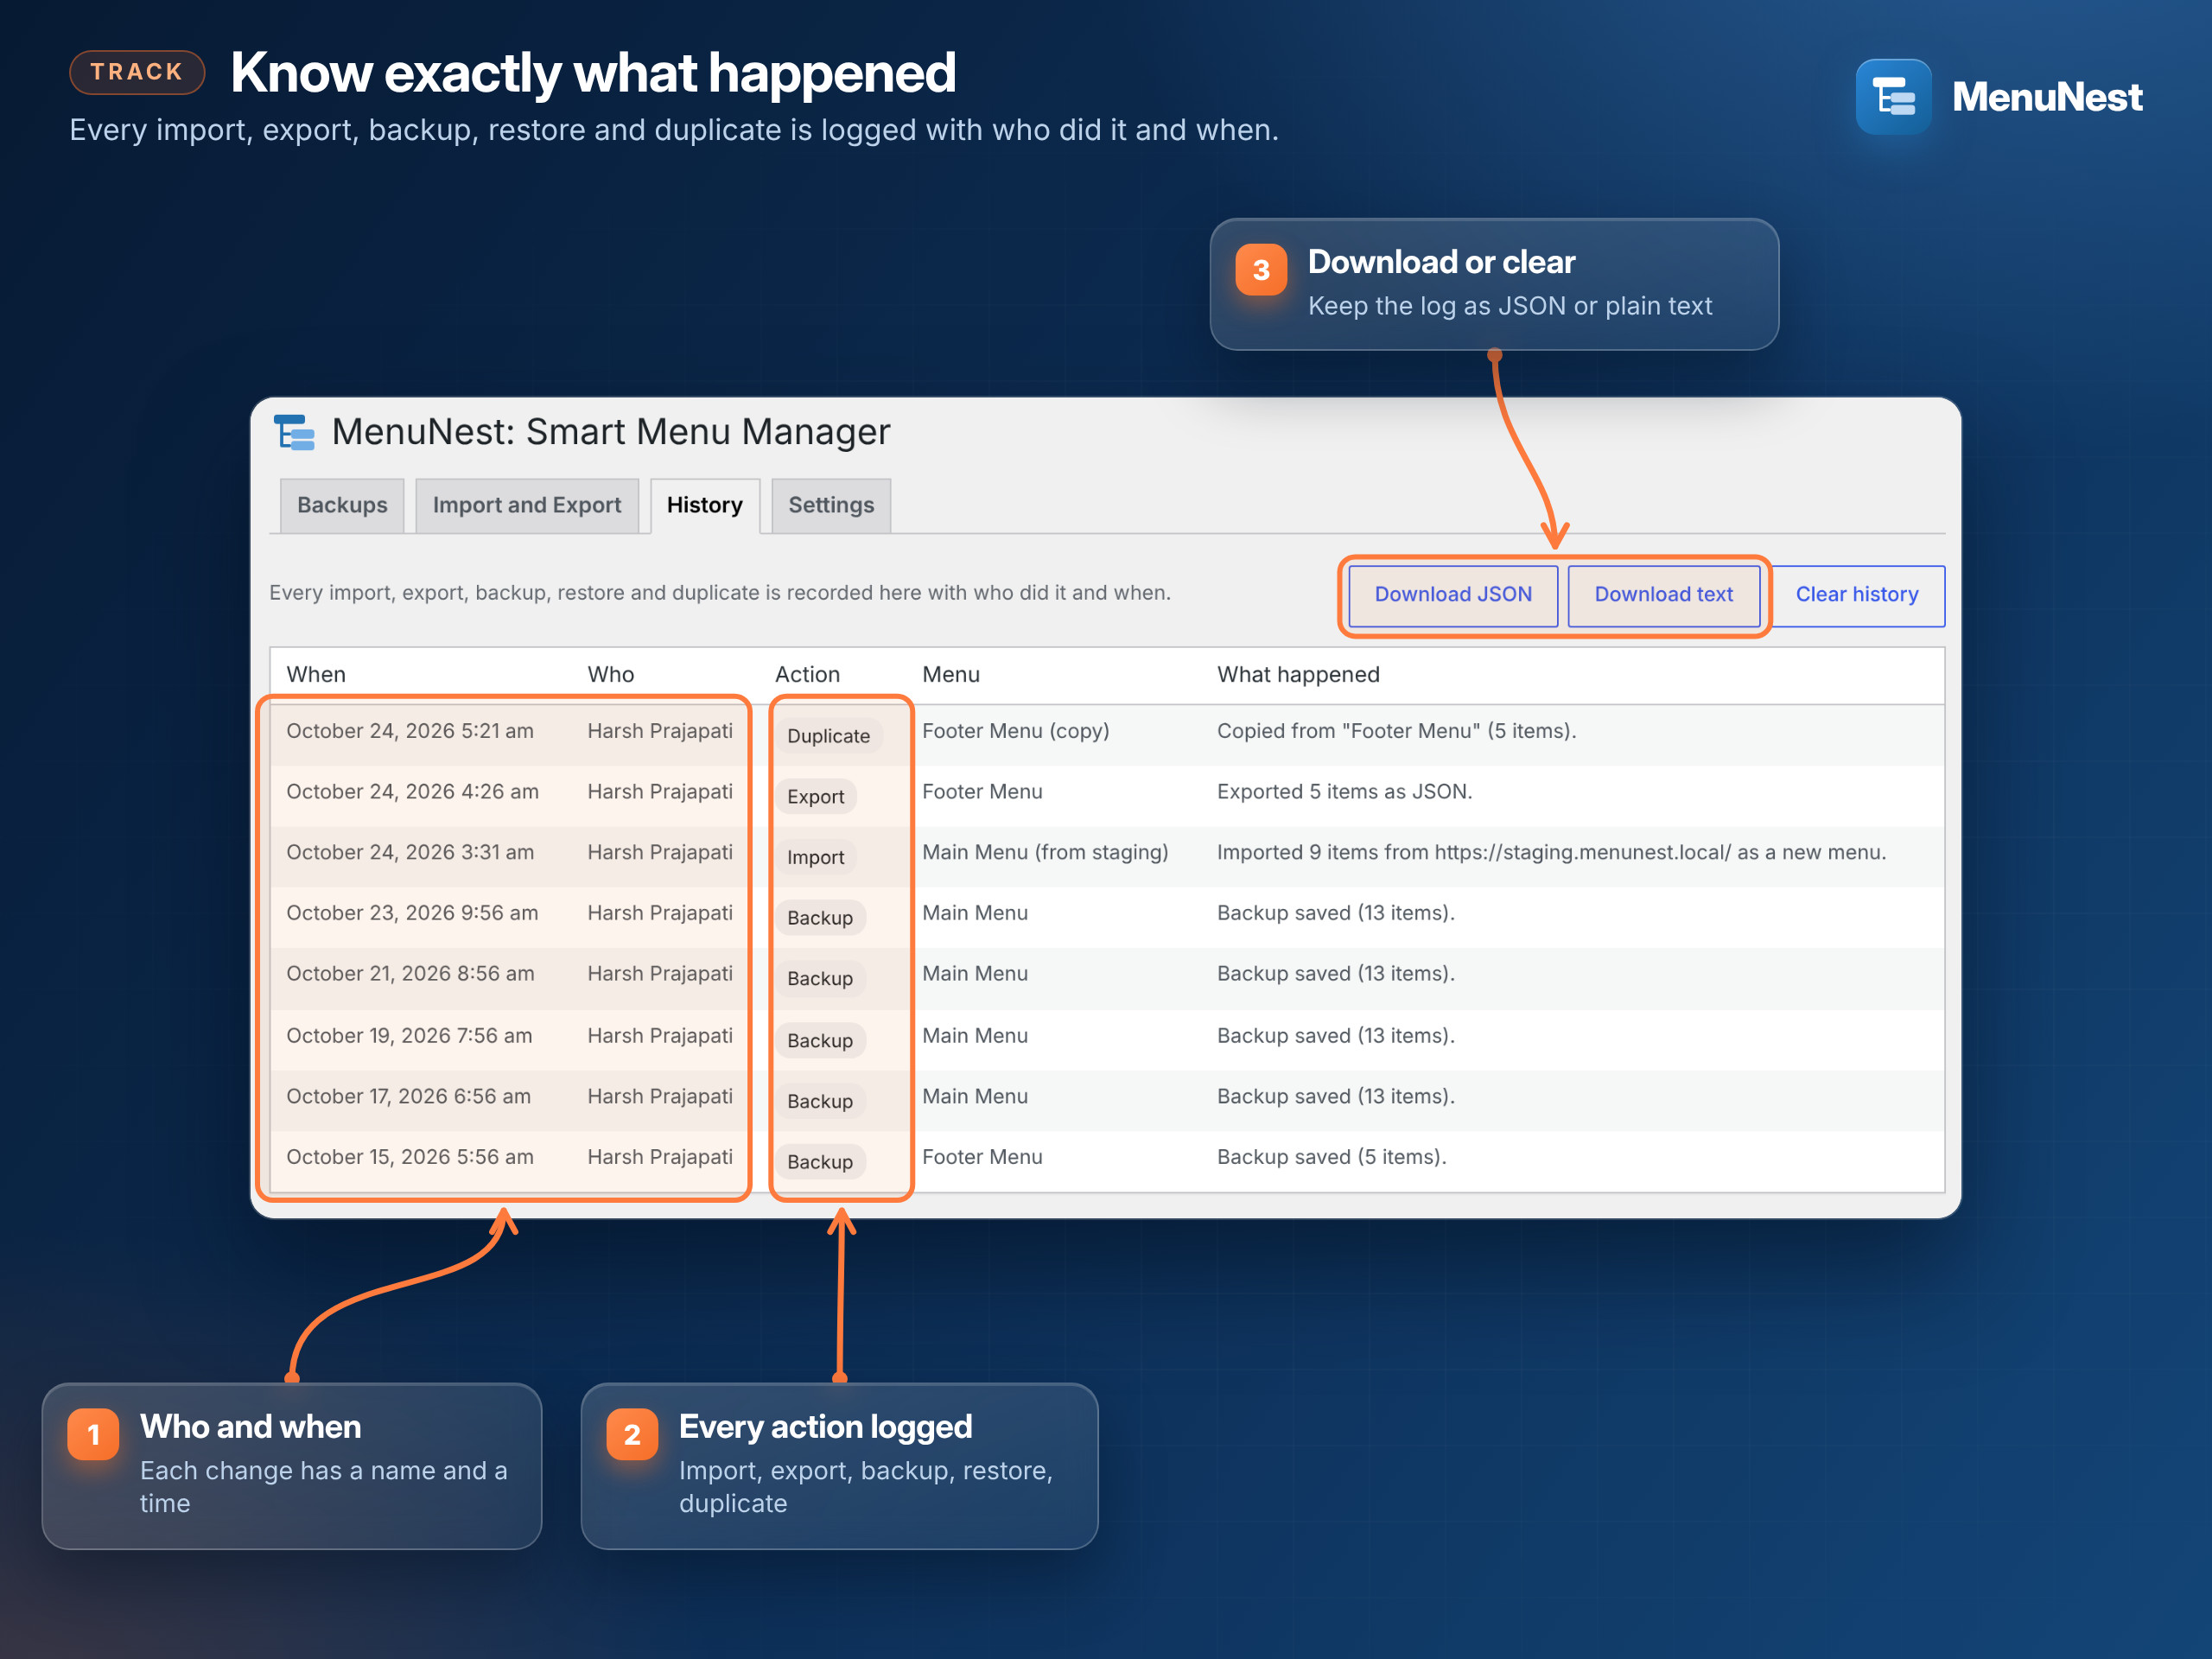Viewport: 2212px width, 1659px height.
Task: Click the 'Menu' column header
Action: 950,675
